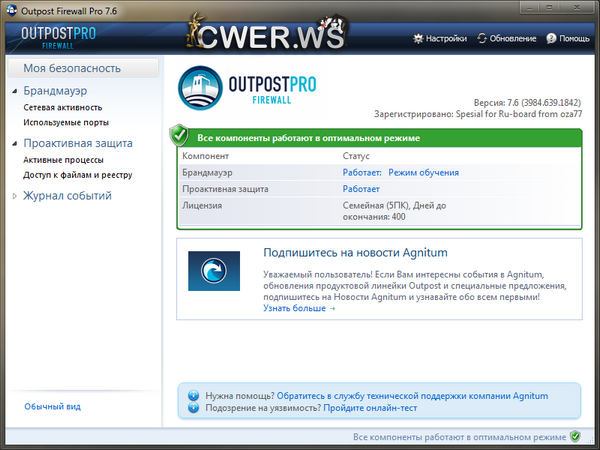Click green shield icon in status bar

575,437
